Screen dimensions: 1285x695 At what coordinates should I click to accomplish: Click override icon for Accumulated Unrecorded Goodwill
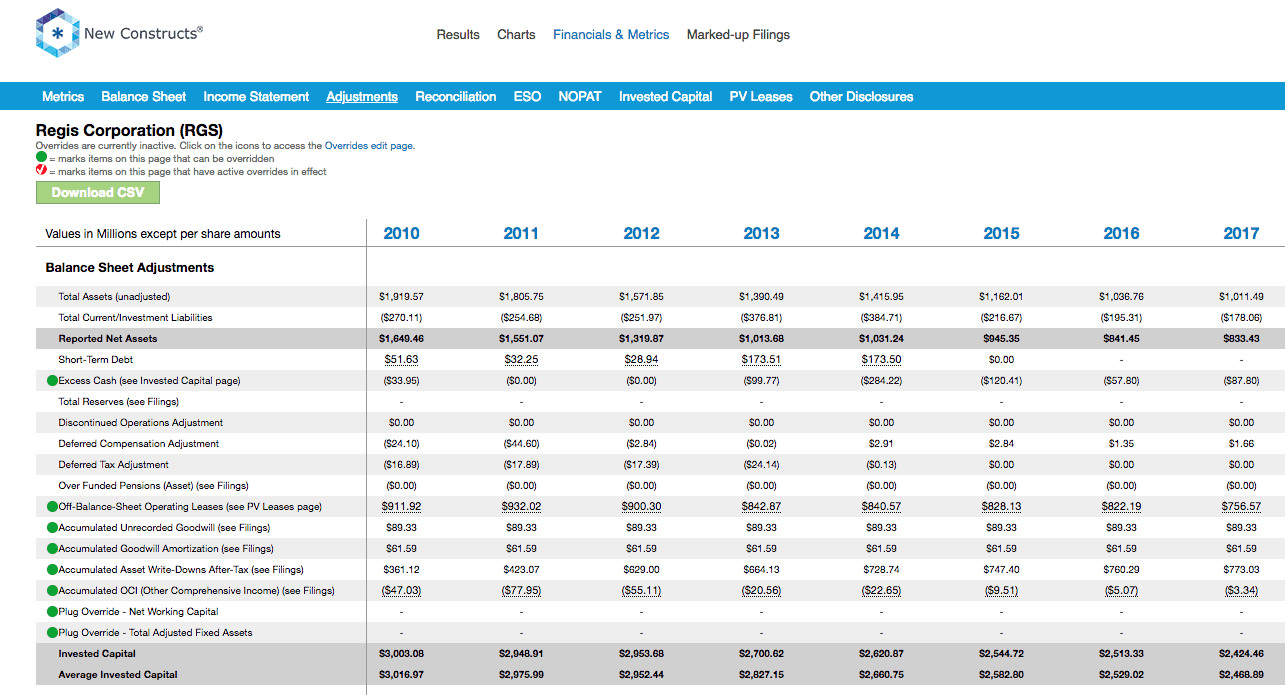(52, 528)
